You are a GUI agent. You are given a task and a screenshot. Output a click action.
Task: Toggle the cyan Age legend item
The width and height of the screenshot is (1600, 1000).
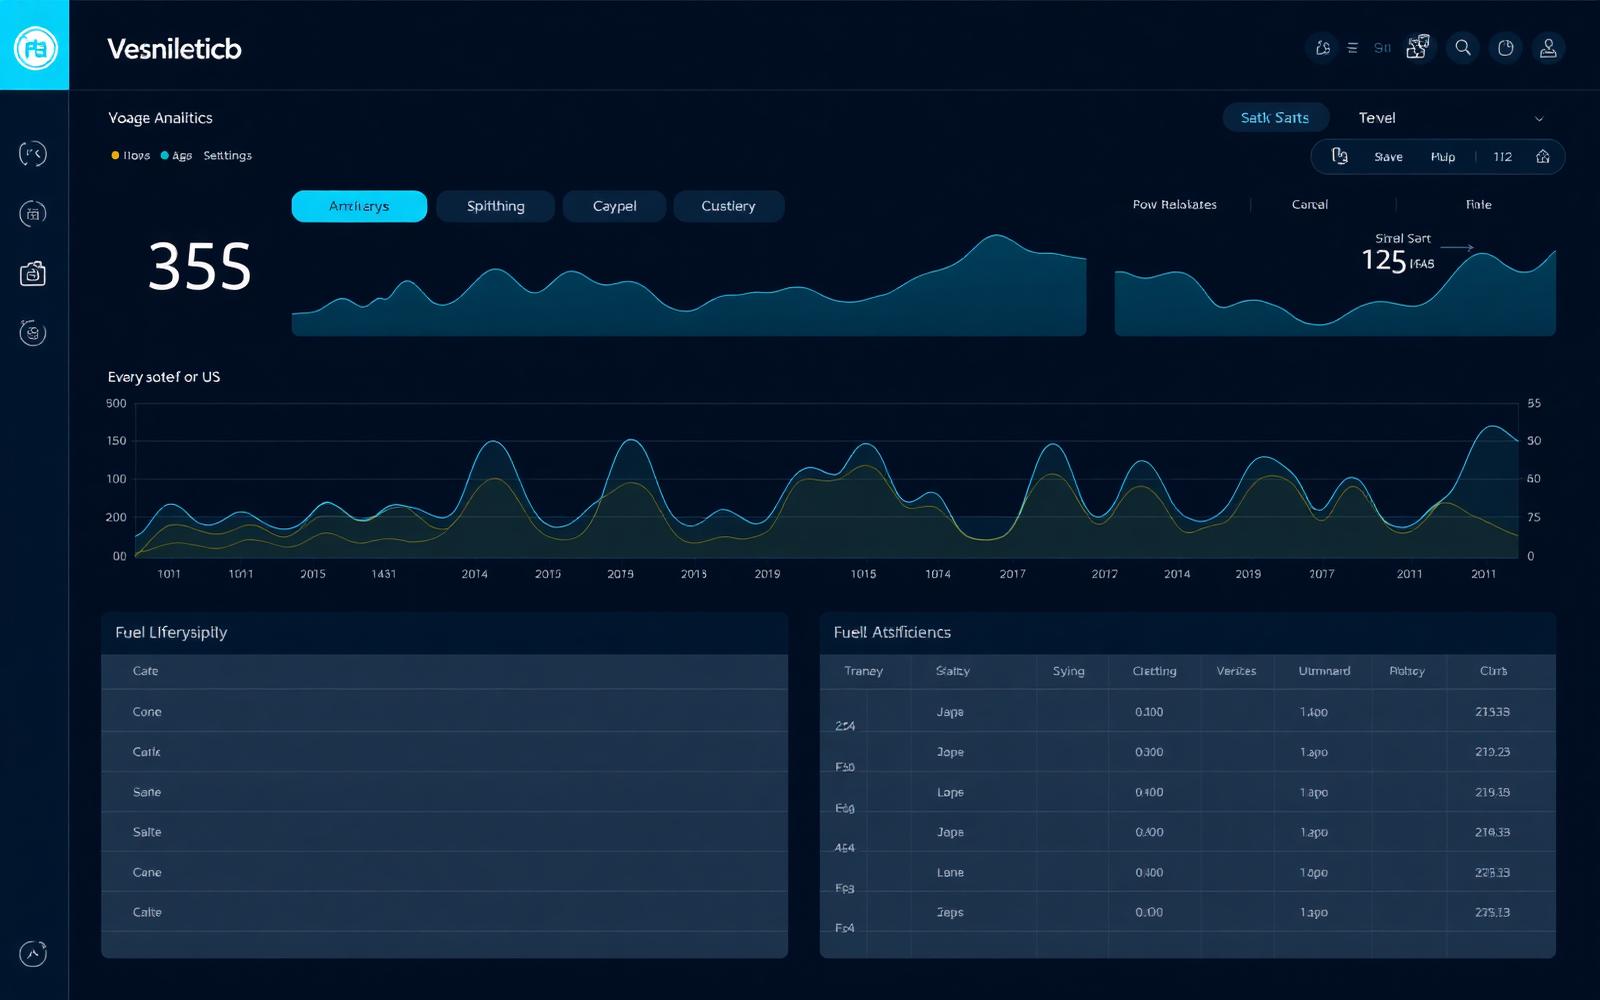tap(177, 155)
